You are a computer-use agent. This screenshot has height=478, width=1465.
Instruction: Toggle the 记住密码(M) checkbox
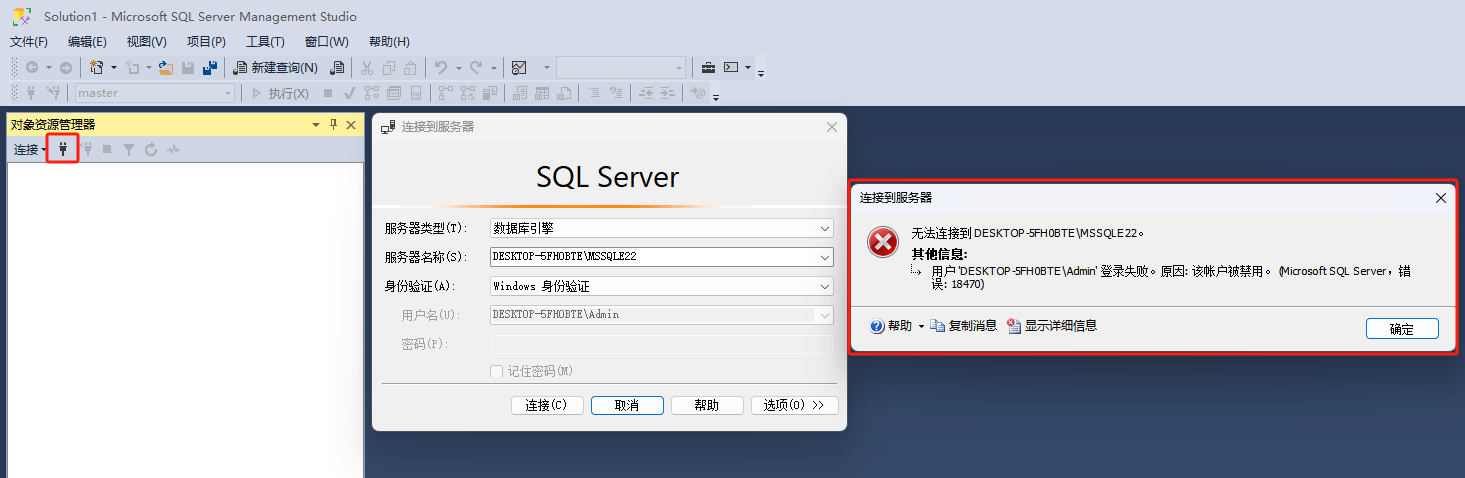(x=496, y=371)
